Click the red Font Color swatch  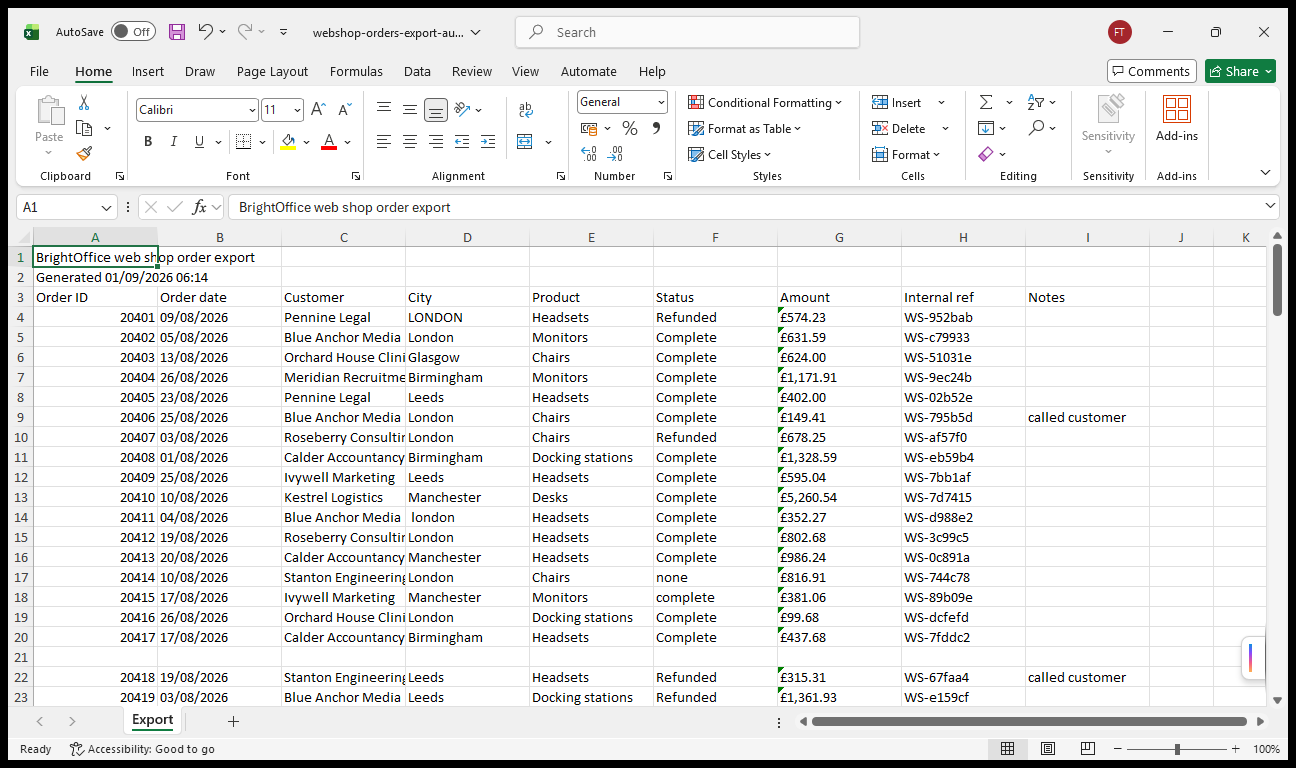click(x=328, y=142)
